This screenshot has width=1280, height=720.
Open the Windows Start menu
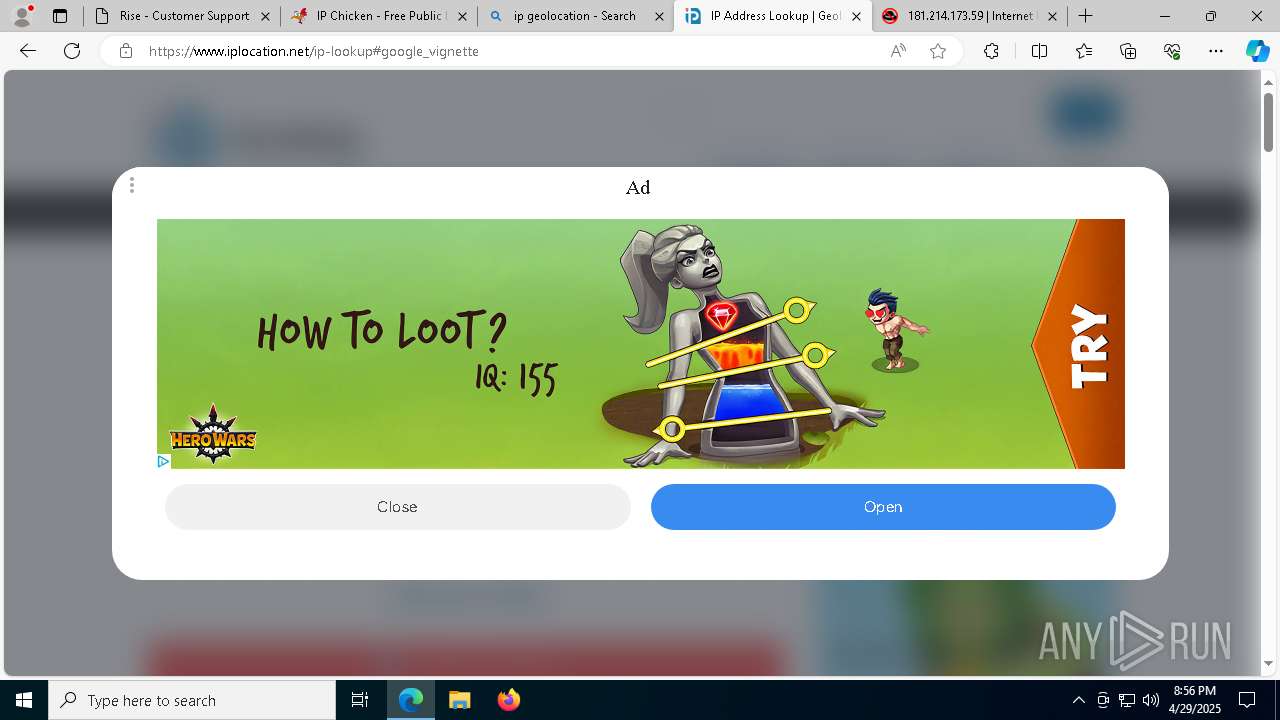coord(24,700)
